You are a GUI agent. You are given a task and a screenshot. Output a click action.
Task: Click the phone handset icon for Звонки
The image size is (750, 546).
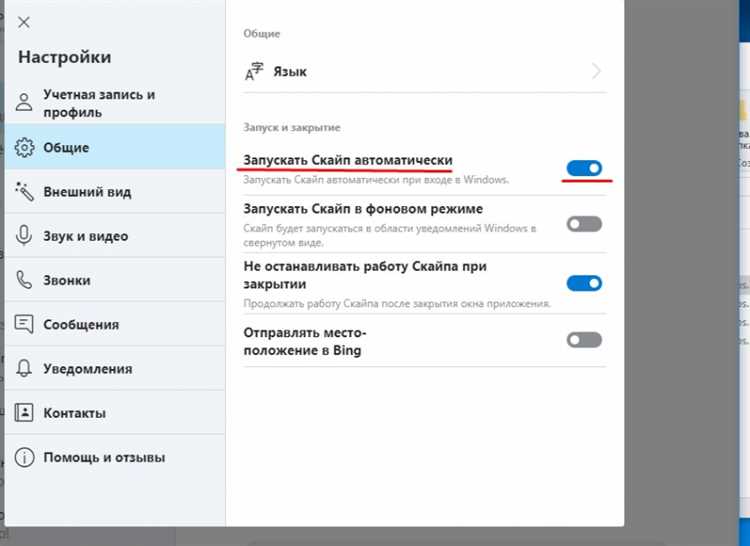tap(25, 281)
